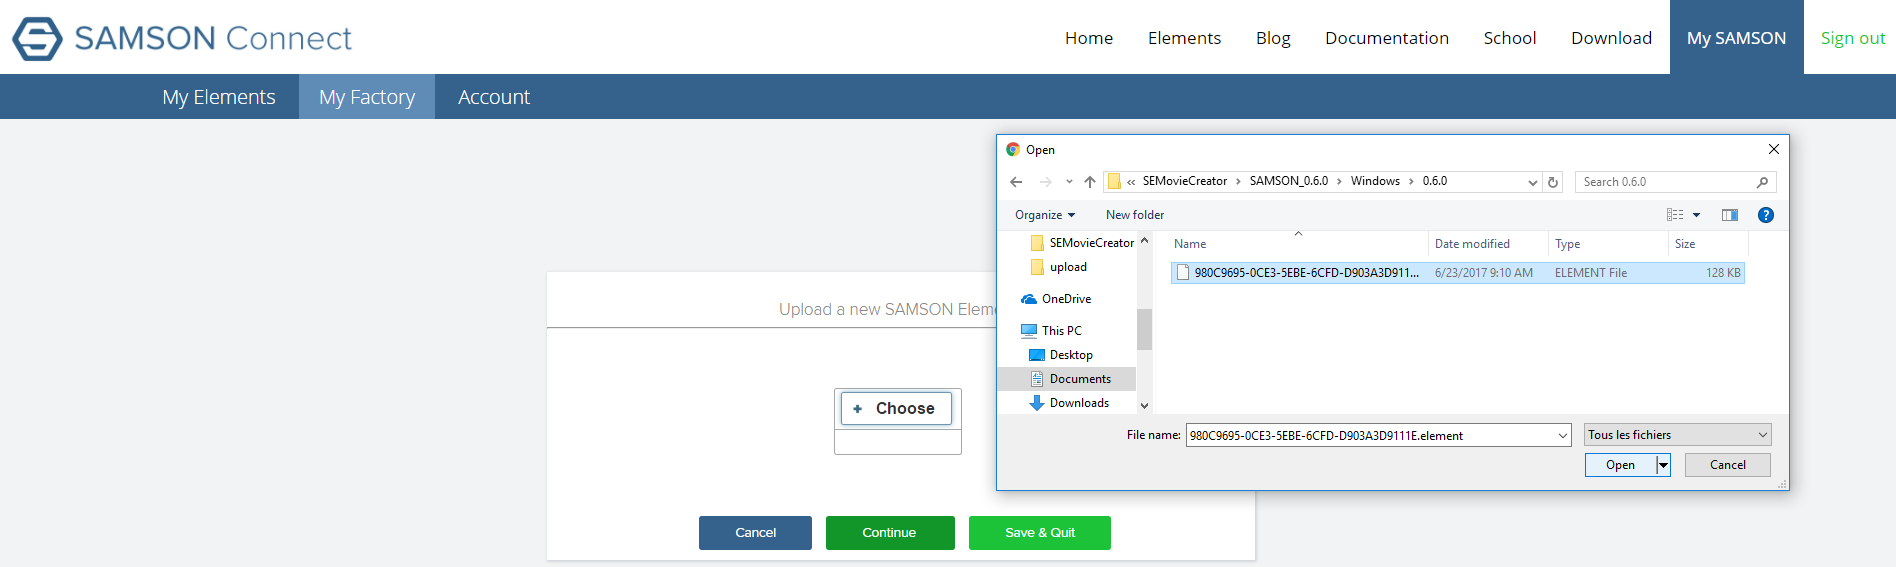Go back in the file dialog
1896x567 pixels.
pyautogui.click(x=1016, y=182)
